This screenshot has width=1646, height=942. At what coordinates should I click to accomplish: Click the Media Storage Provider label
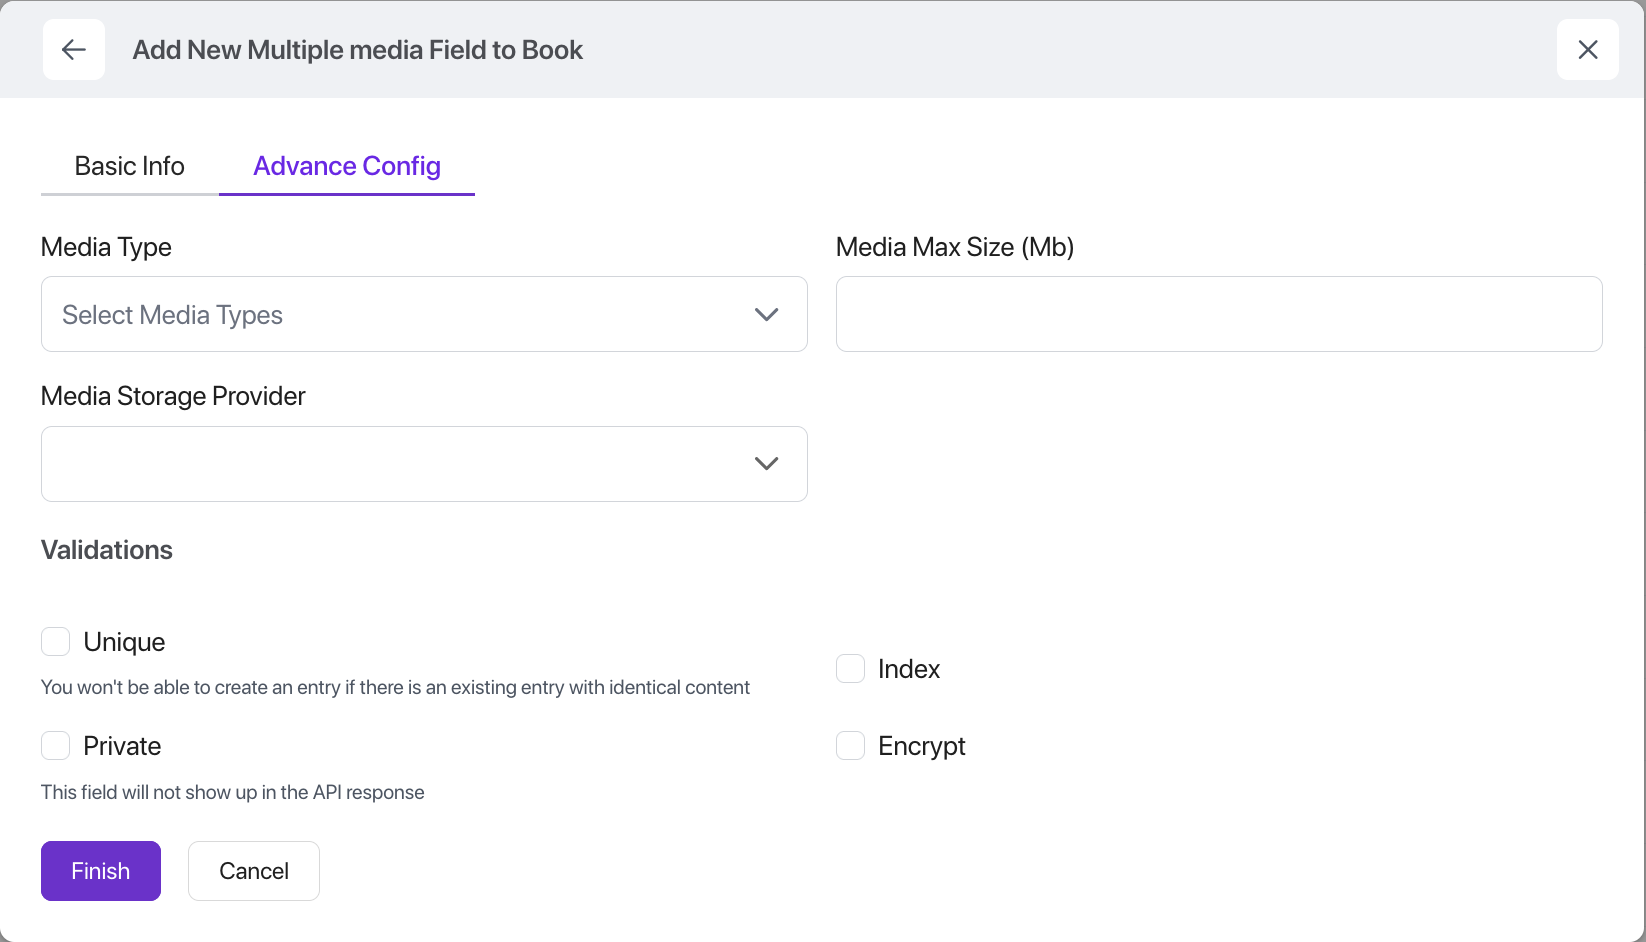point(173,396)
